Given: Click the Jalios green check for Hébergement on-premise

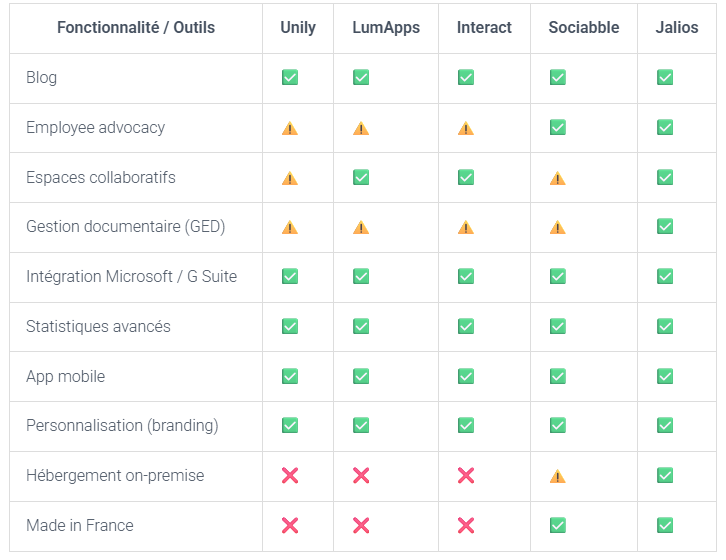Looking at the screenshot, I should (665, 475).
